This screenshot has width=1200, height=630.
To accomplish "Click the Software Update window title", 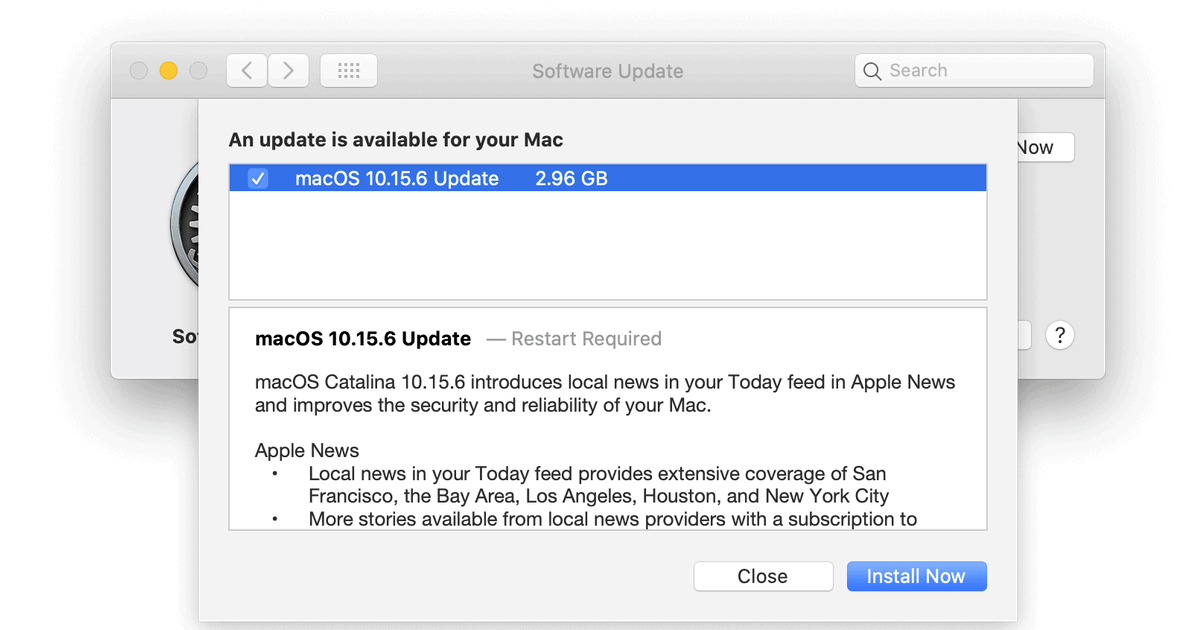I will pos(607,71).
